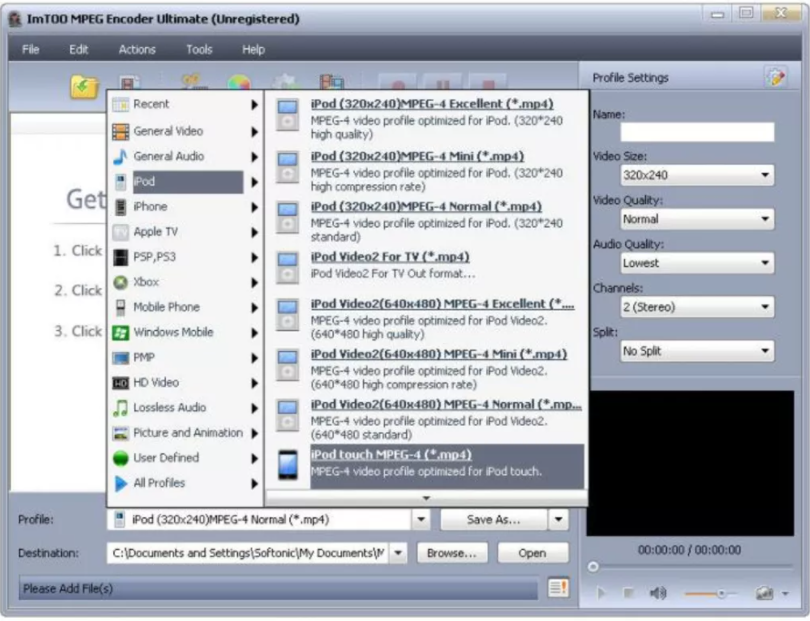
Task: Click the iPod touch device icon
Action: tap(287, 465)
